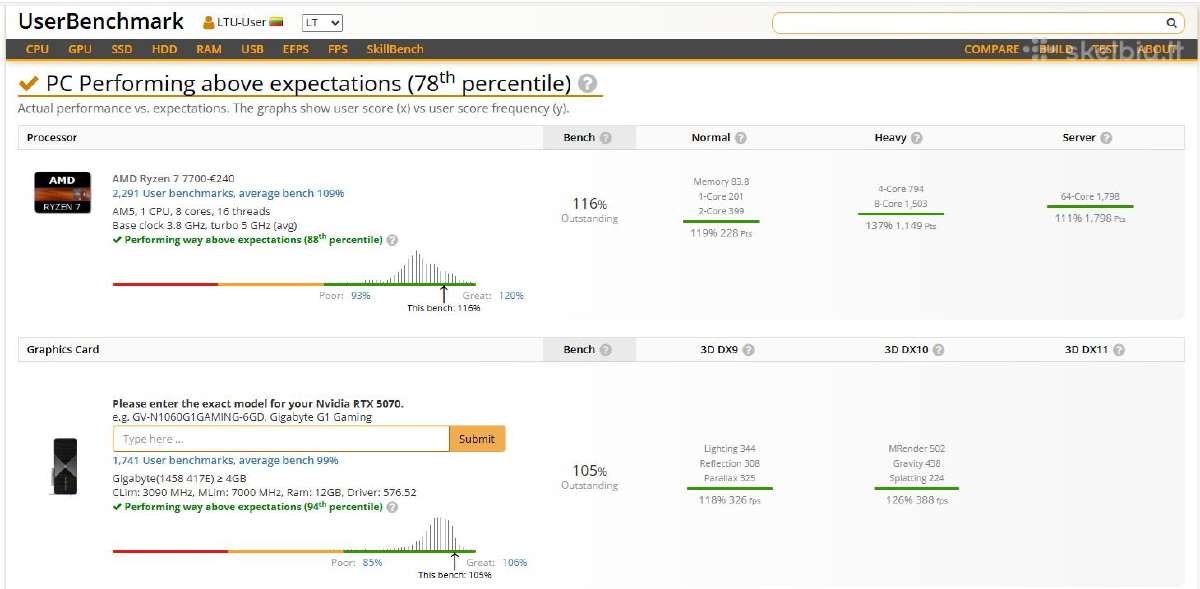Click processor Great 120% link
Image resolution: width=1200 pixels, height=589 pixels.
(511, 296)
